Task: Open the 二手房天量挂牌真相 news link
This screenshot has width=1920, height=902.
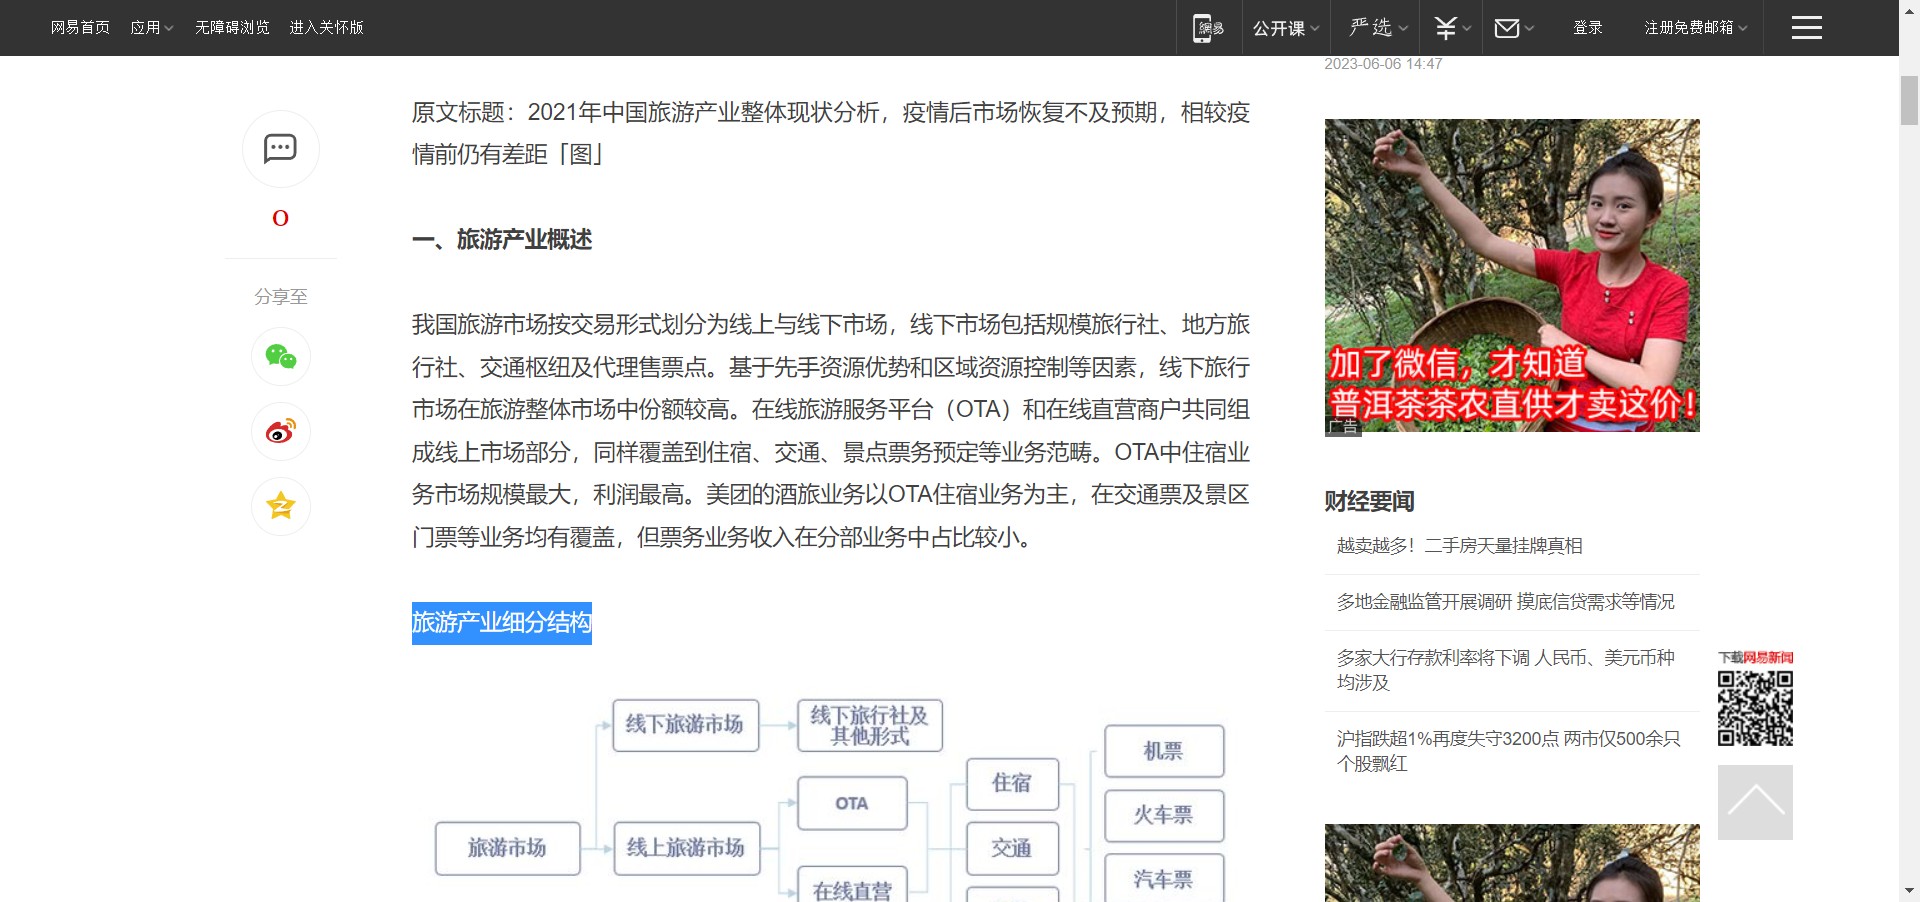Action: (x=1460, y=546)
